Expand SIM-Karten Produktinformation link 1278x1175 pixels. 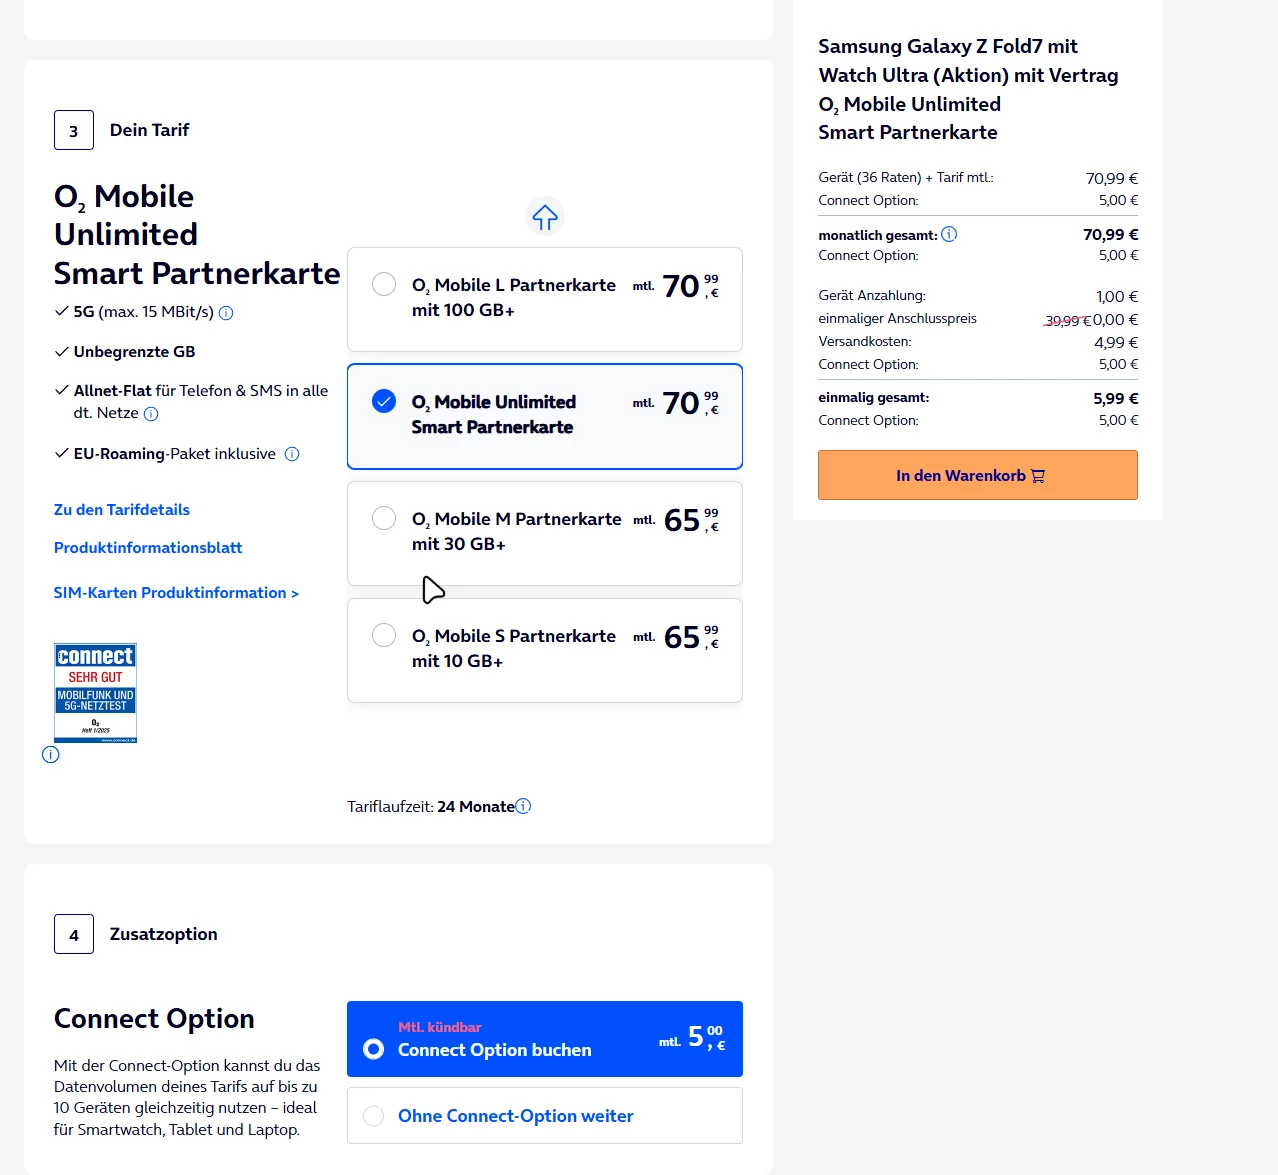coord(176,593)
